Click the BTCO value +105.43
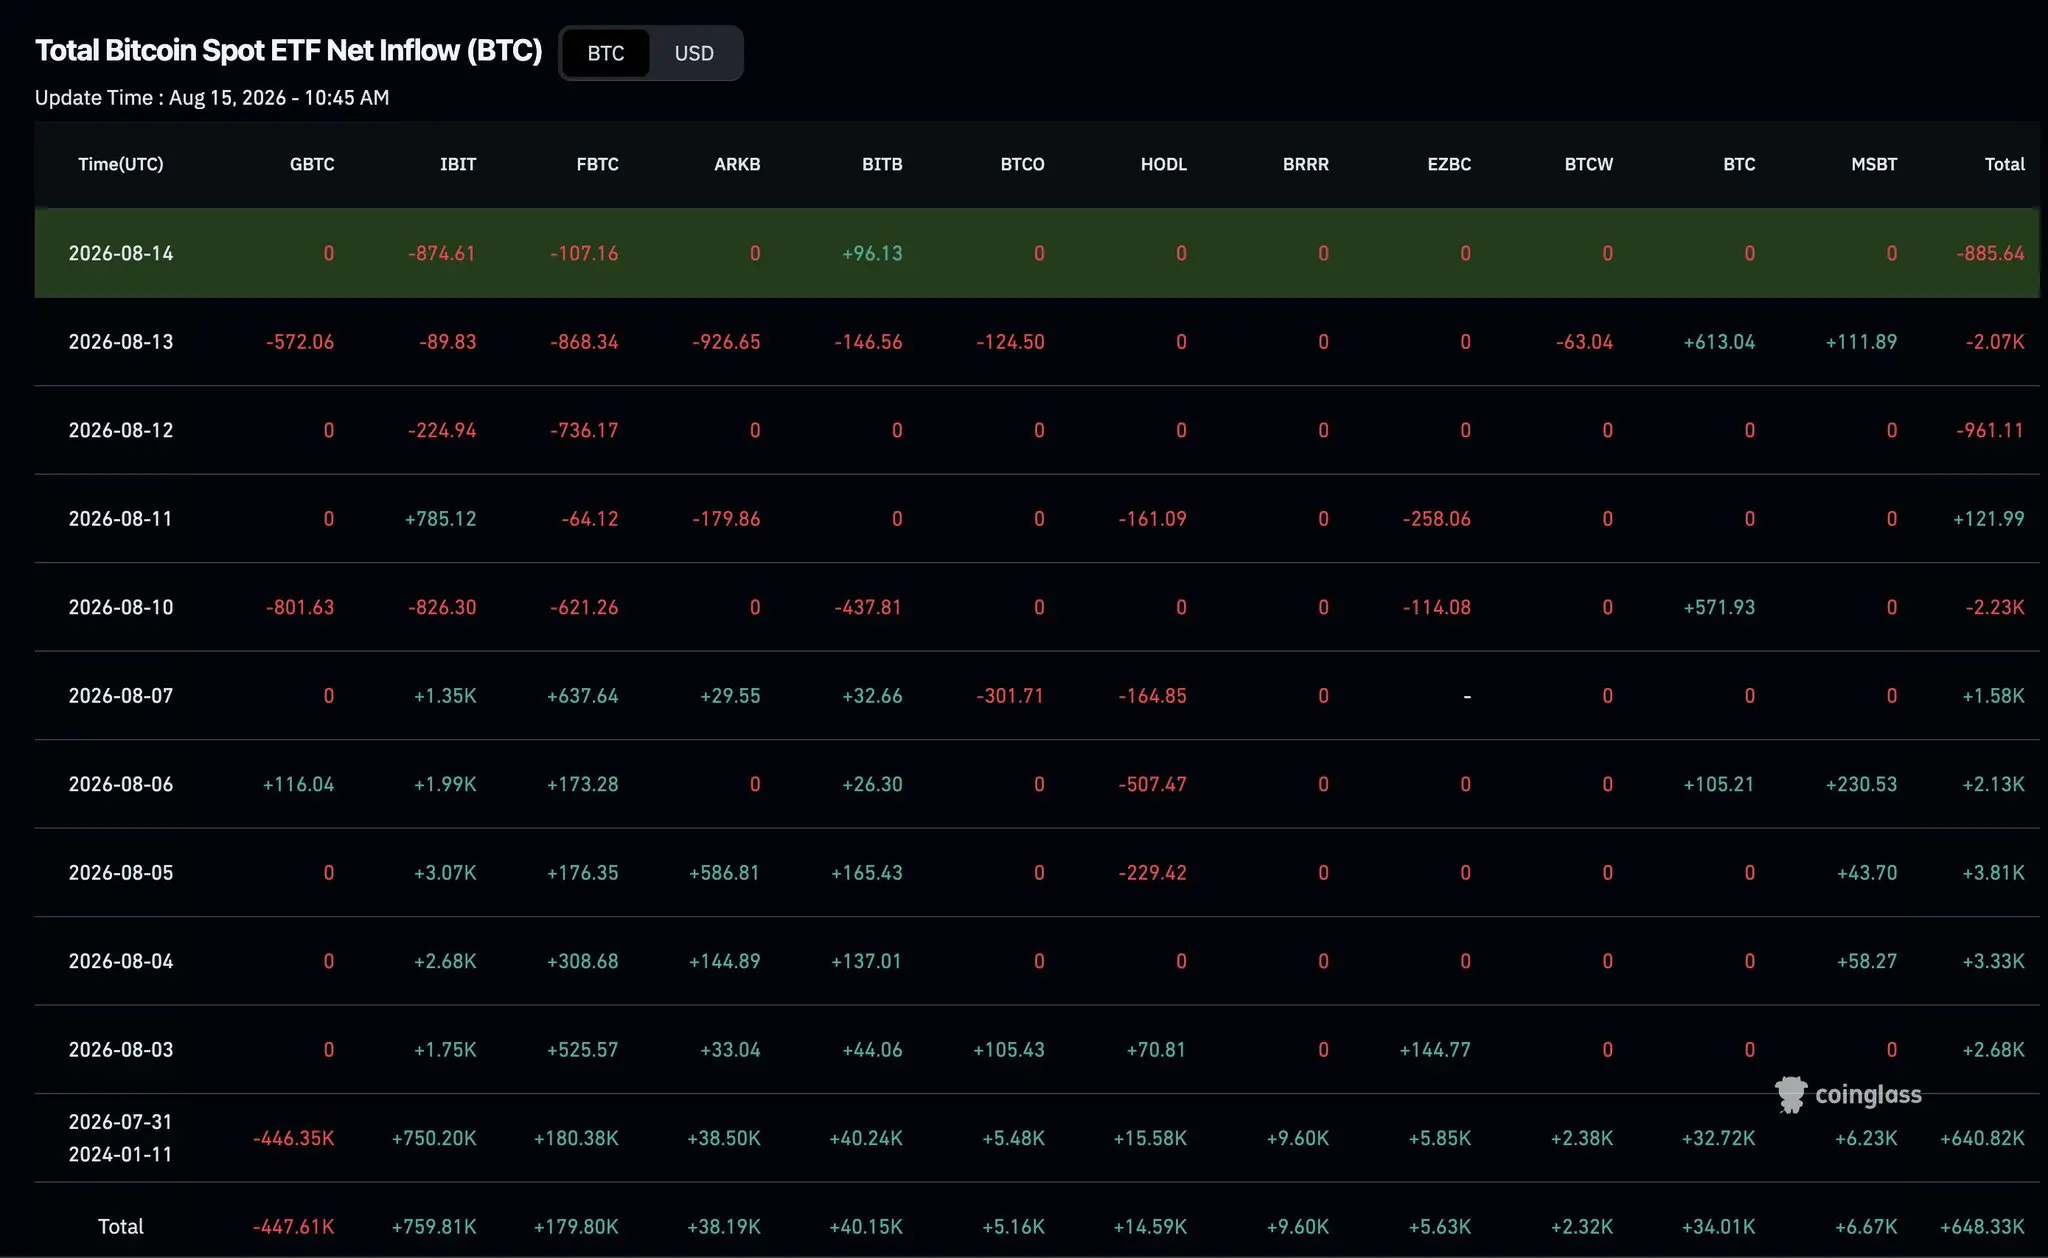 click(1008, 1050)
